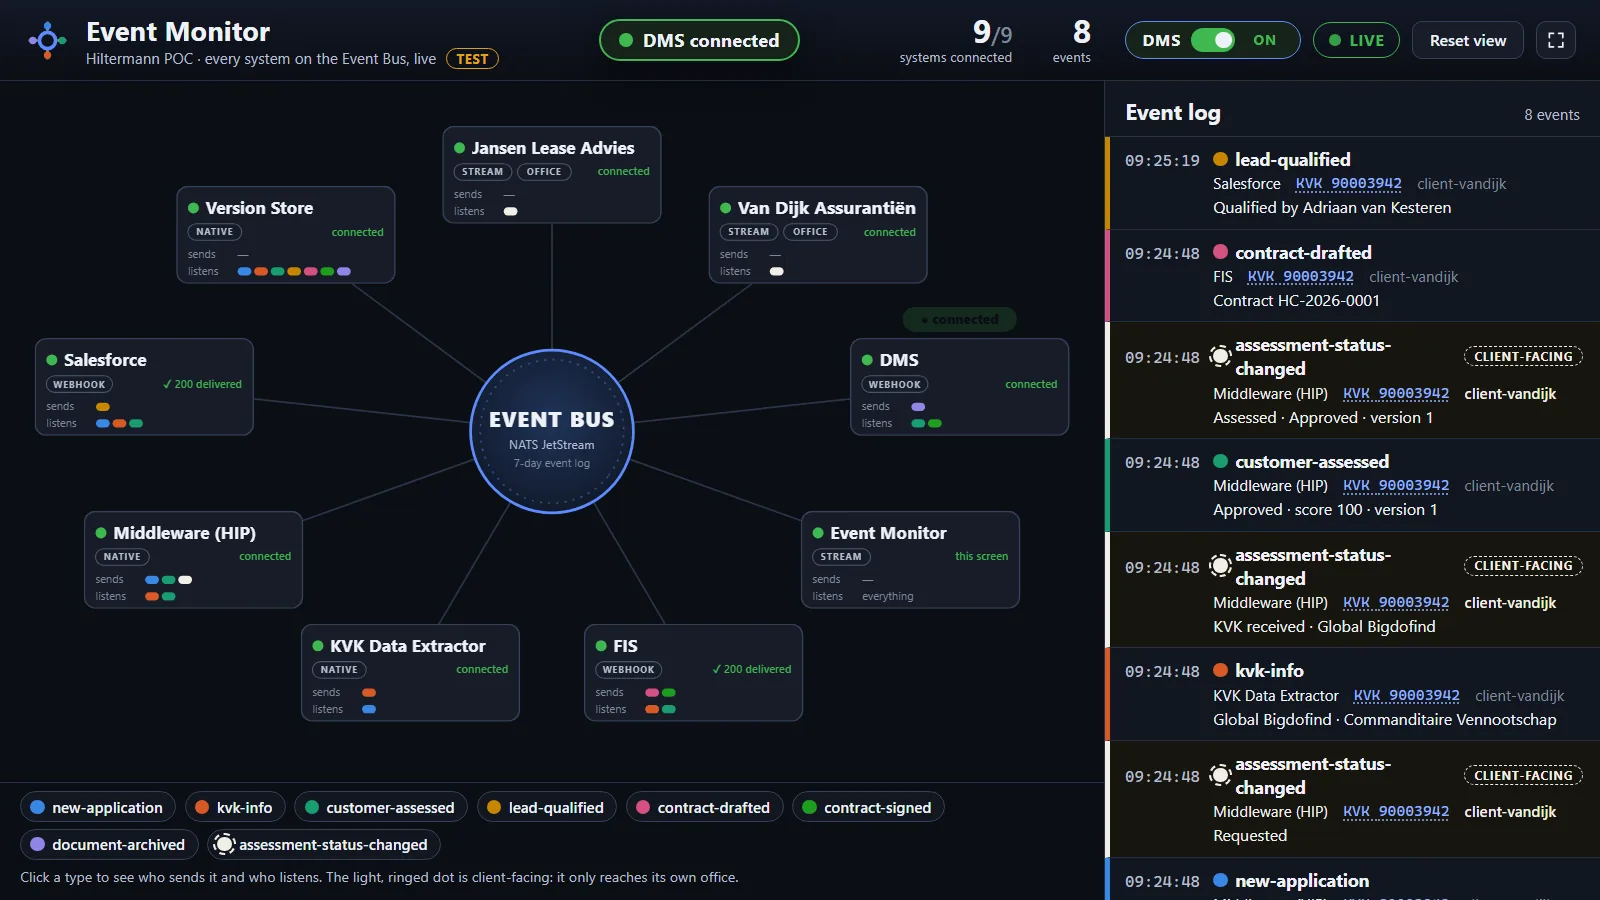This screenshot has width=1600, height=900.
Task: Click CLIENT-FACING badge on Requested entry
Action: [x=1523, y=776]
